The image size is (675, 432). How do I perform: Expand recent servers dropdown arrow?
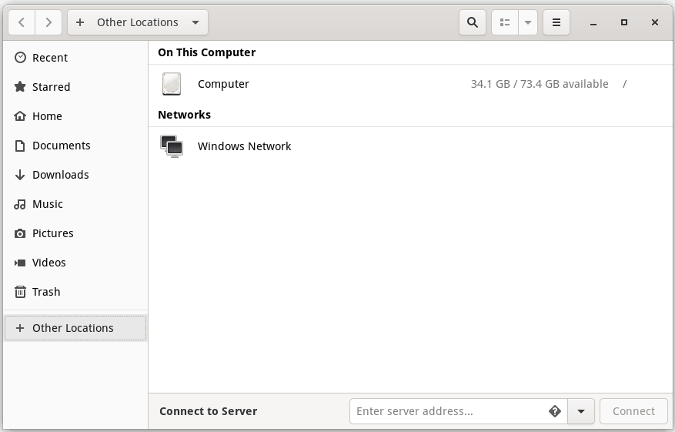[x=582, y=411]
